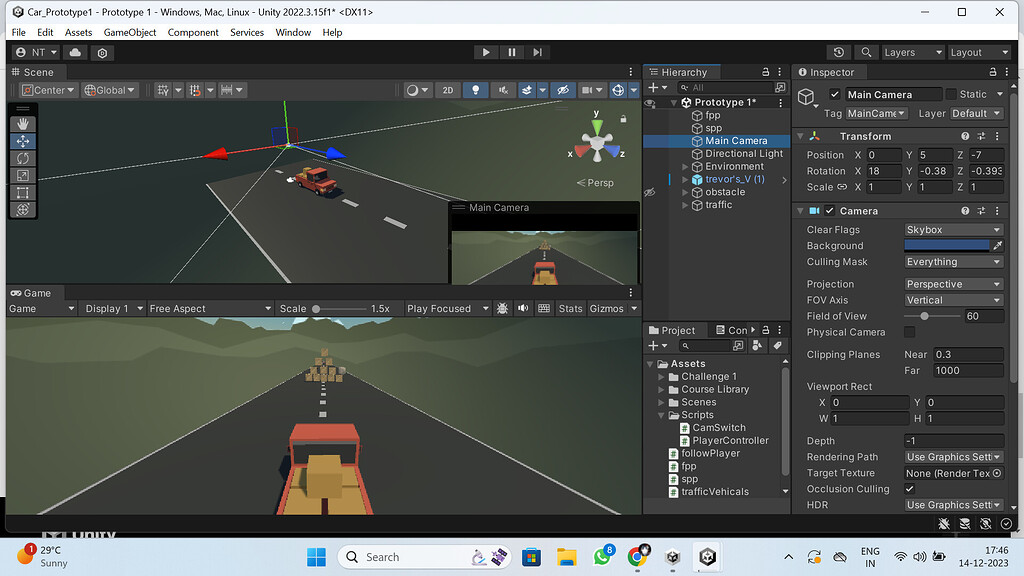
Task: Select the Rect transform tool
Action: pos(22,192)
